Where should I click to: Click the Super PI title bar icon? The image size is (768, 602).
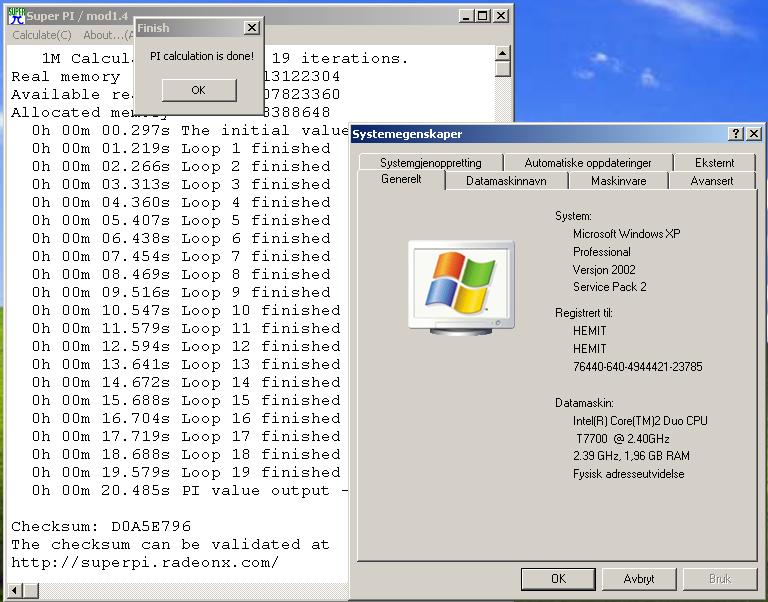(16, 16)
